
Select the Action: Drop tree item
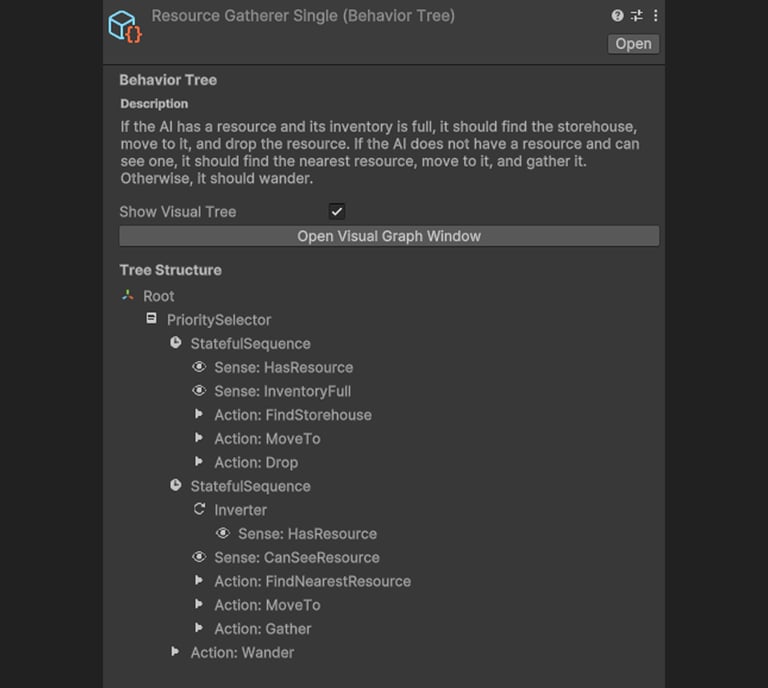255,462
